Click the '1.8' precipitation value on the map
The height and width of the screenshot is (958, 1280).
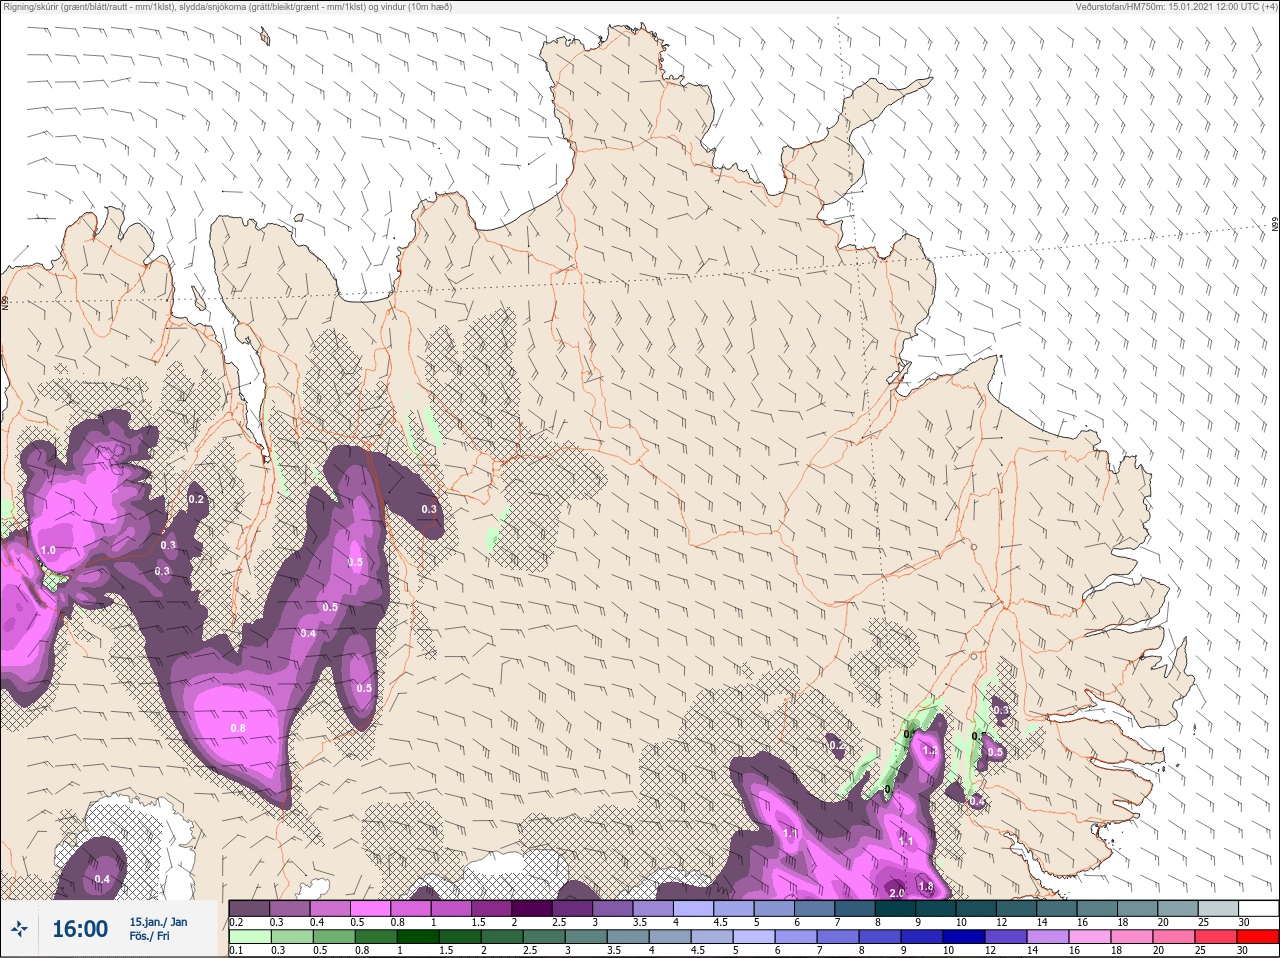pos(926,887)
